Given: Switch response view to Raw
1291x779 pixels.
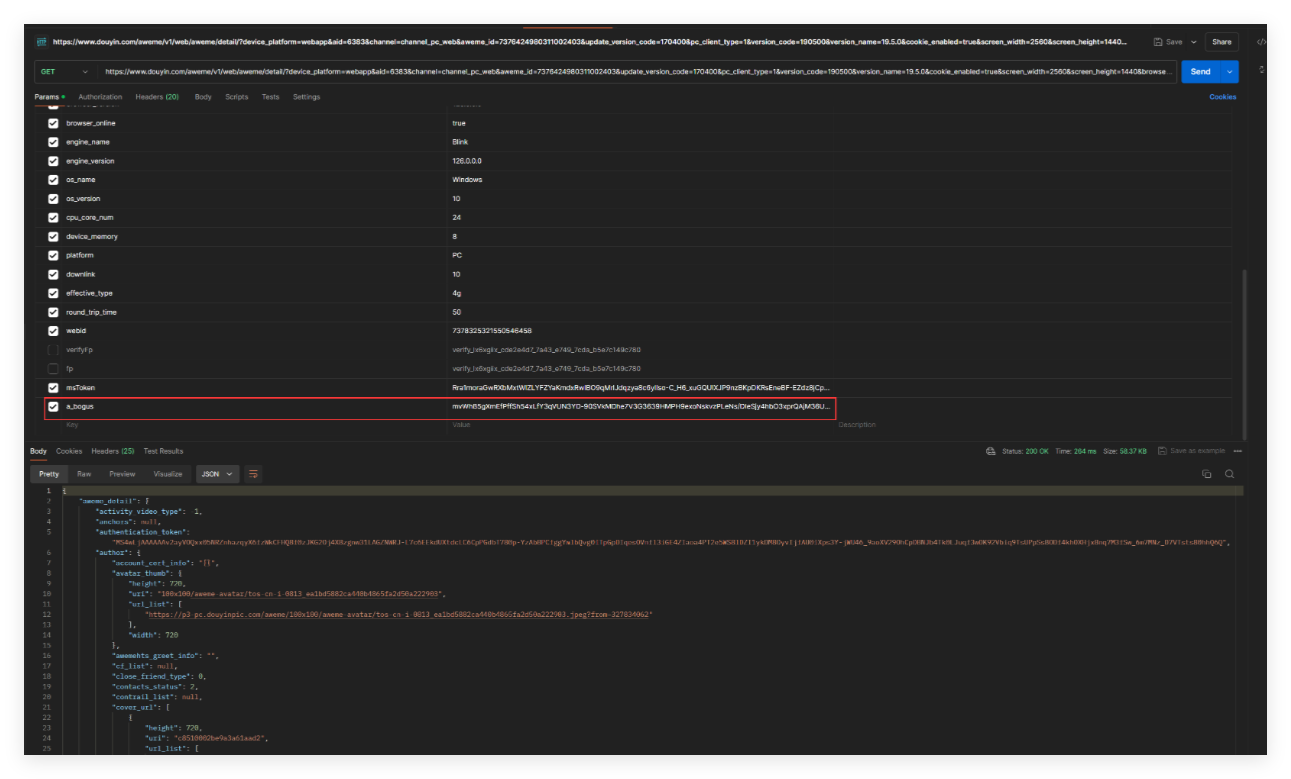Looking at the screenshot, I should [x=84, y=474].
